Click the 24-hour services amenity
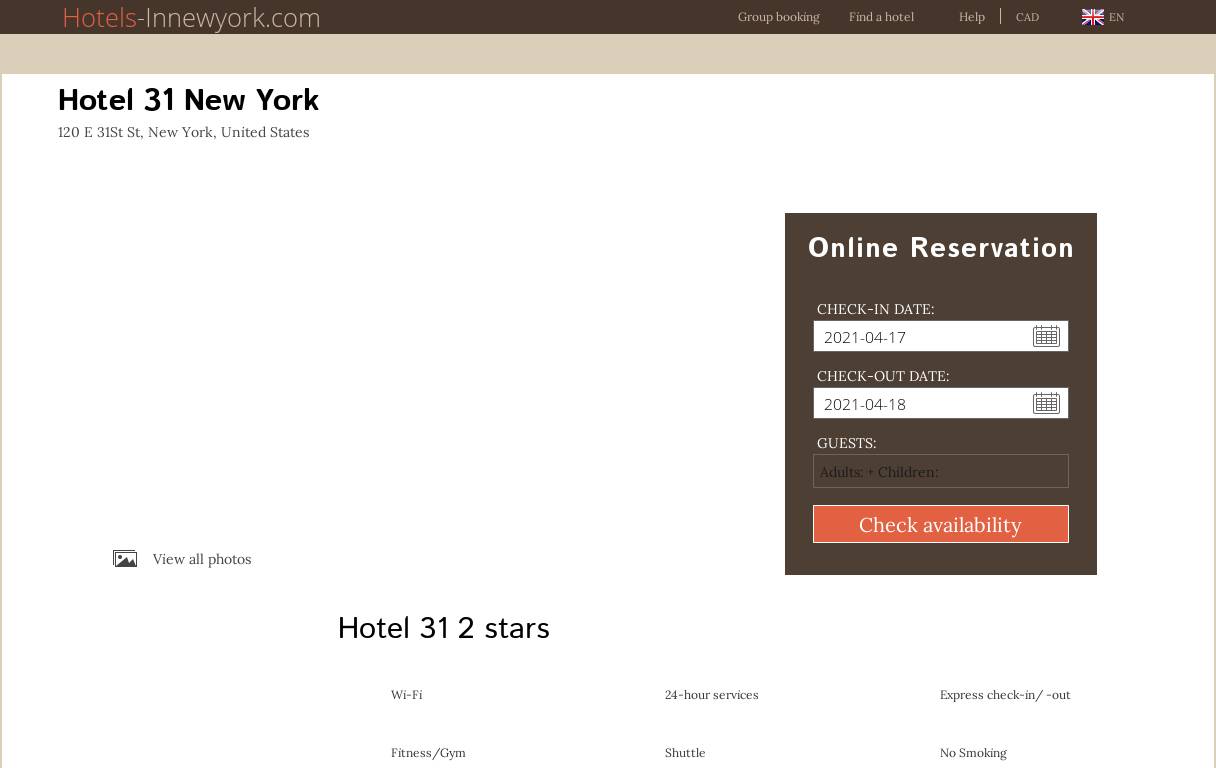The width and height of the screenshot is (1216, 768). coord(711,695)
